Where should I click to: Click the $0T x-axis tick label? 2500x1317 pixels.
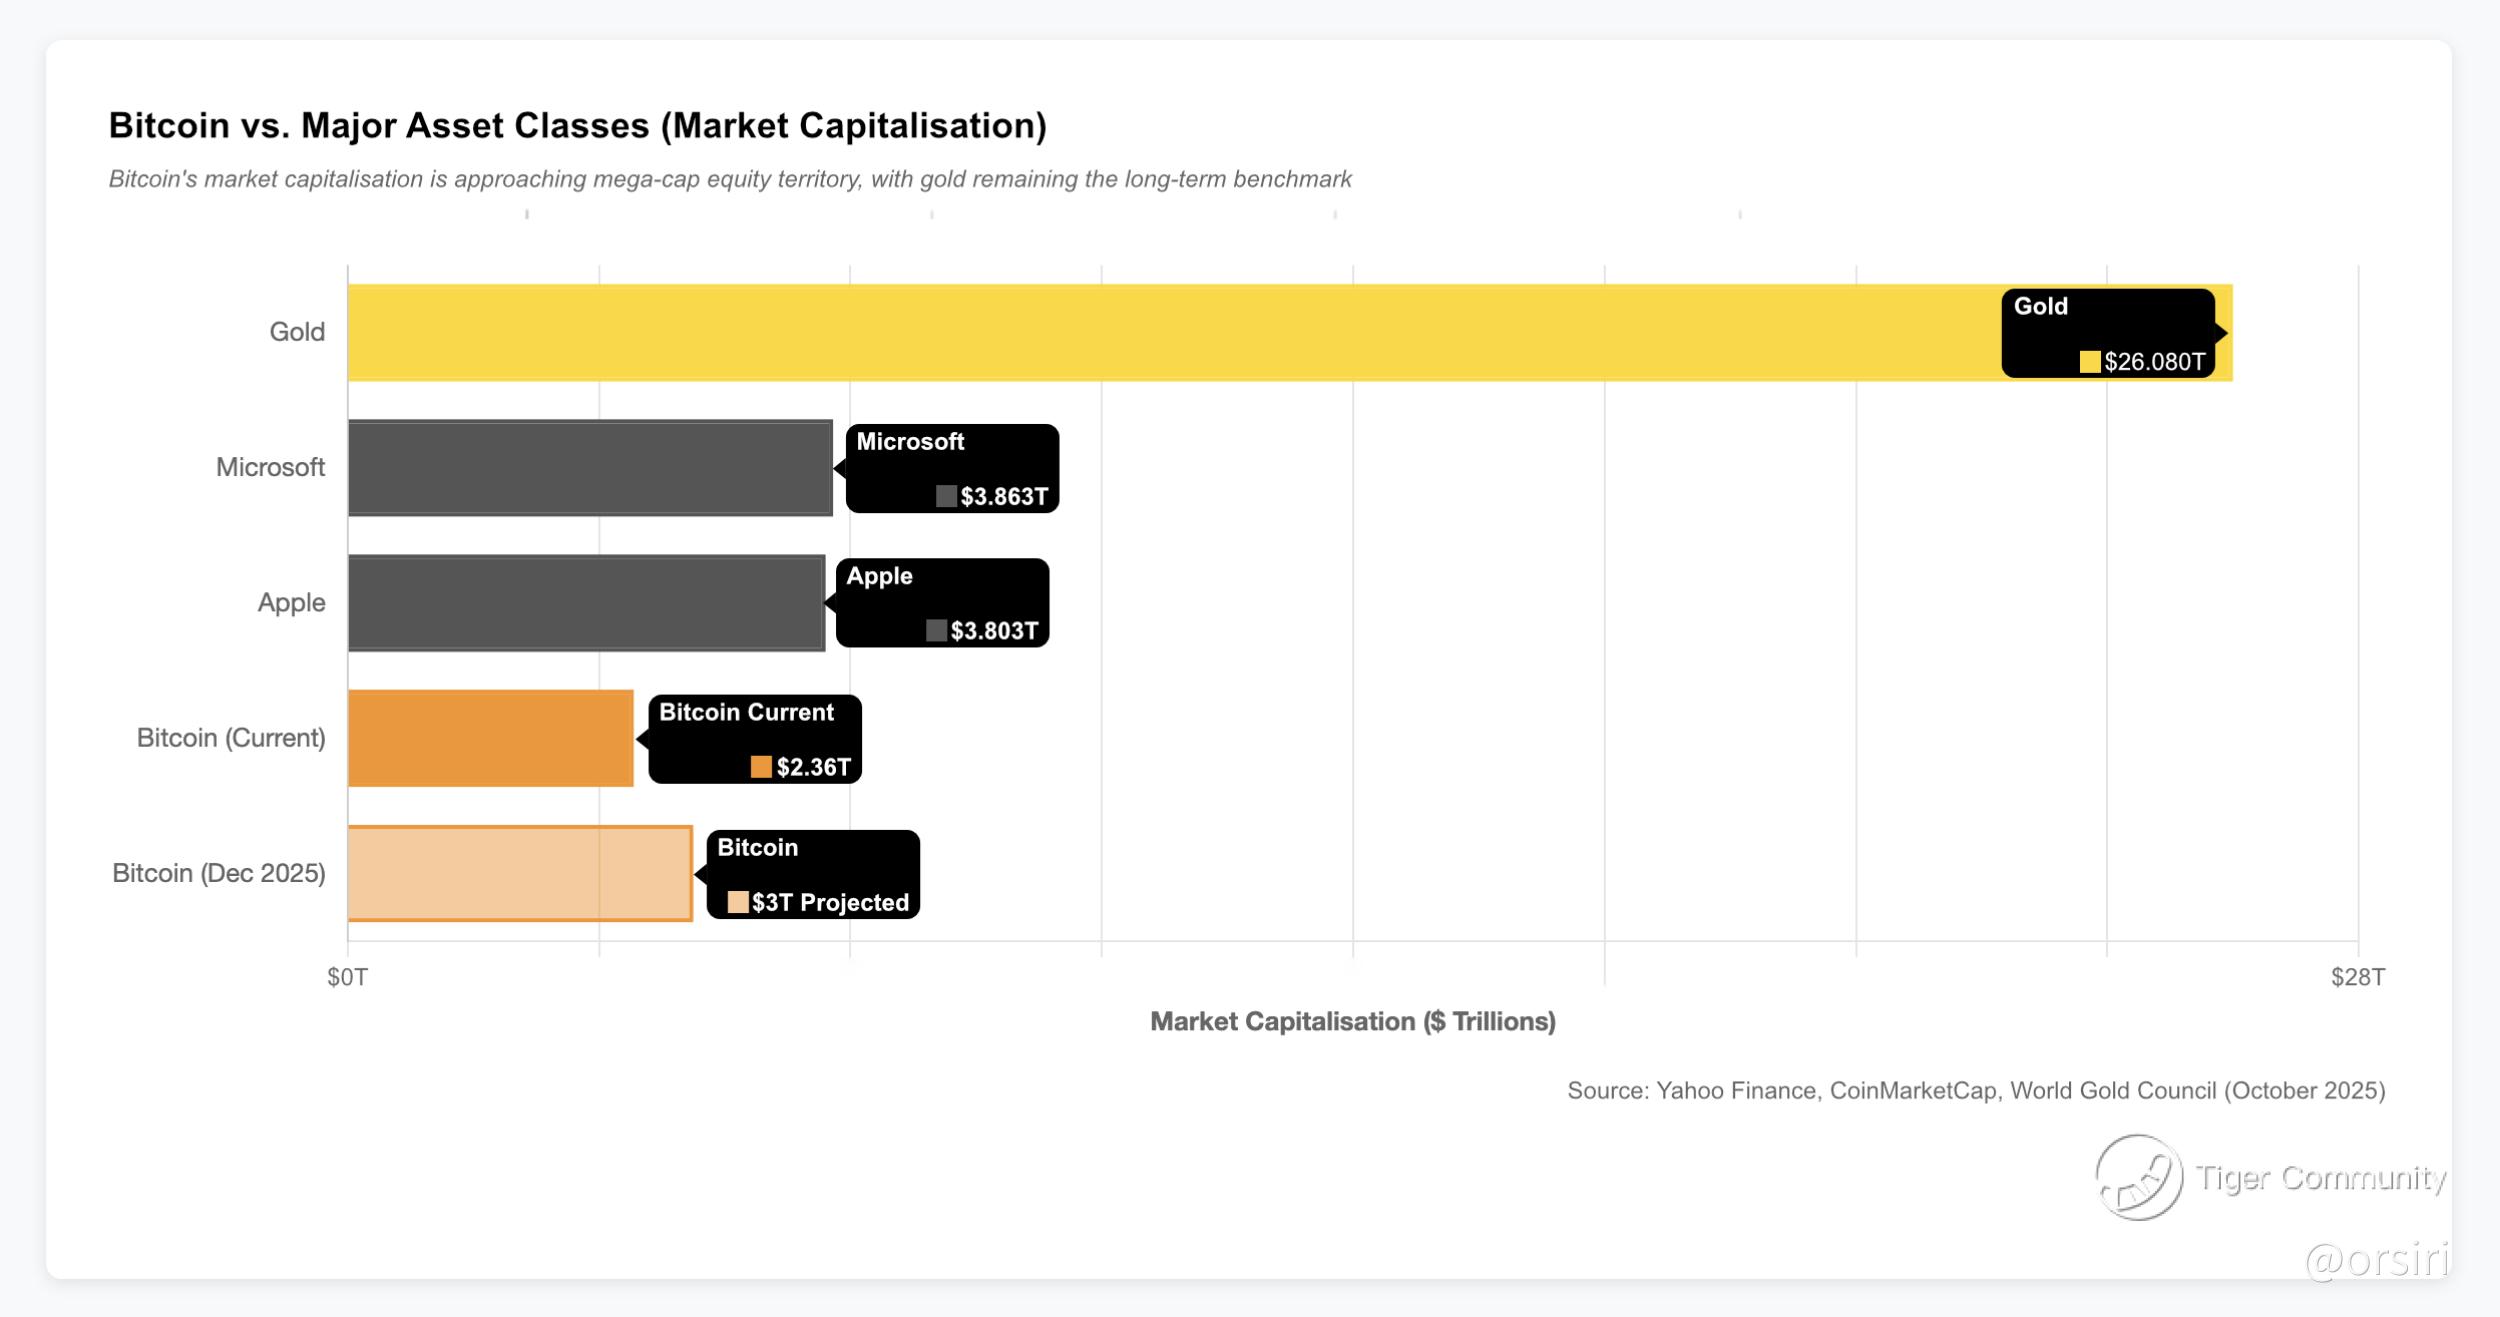point(347,977)
